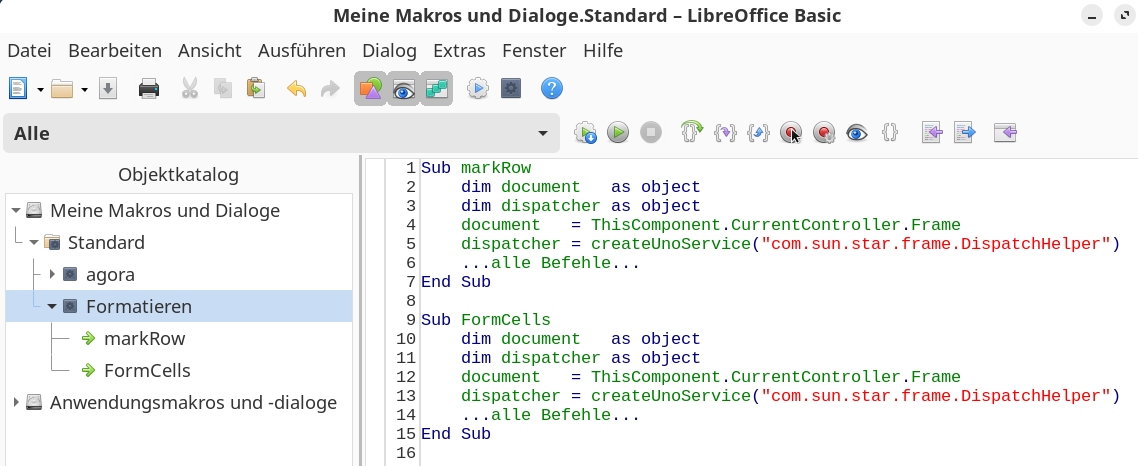Toggle the Breakpoint on/off button
Screen dimensions: 1138x466
pyautogui.click(x=791, y=133)
